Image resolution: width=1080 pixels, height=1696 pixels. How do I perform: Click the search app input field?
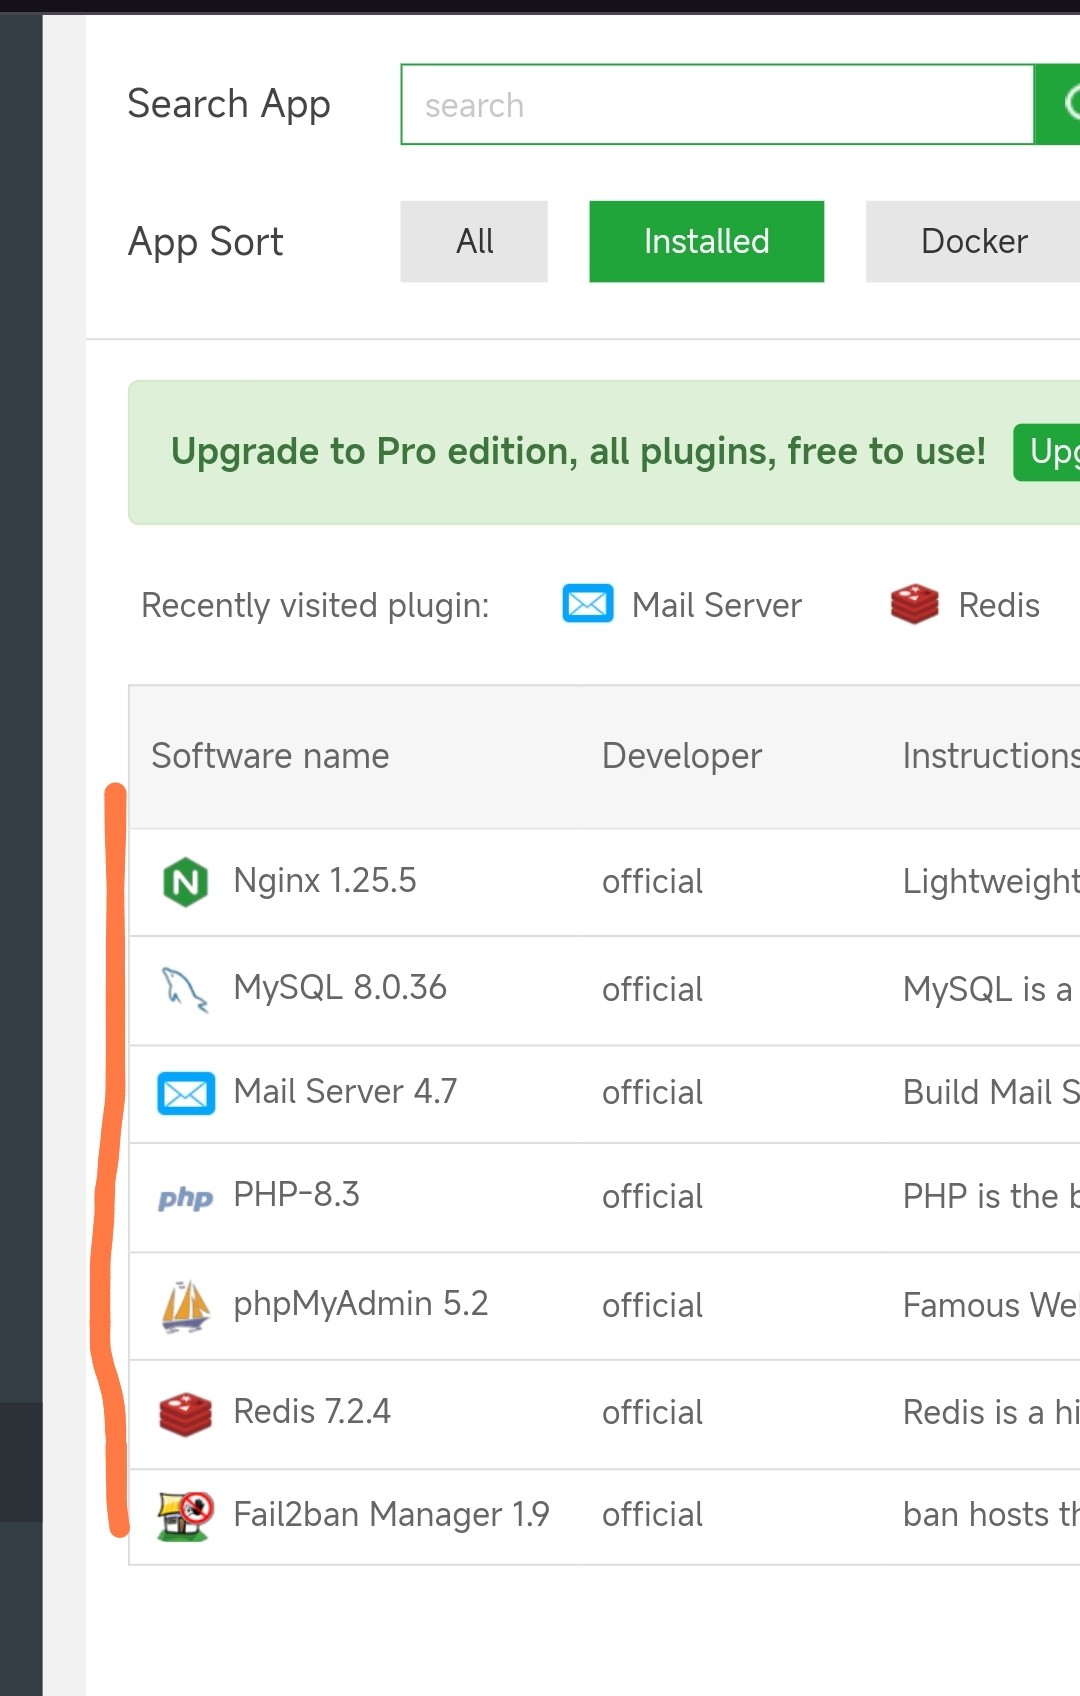(716, 105)
